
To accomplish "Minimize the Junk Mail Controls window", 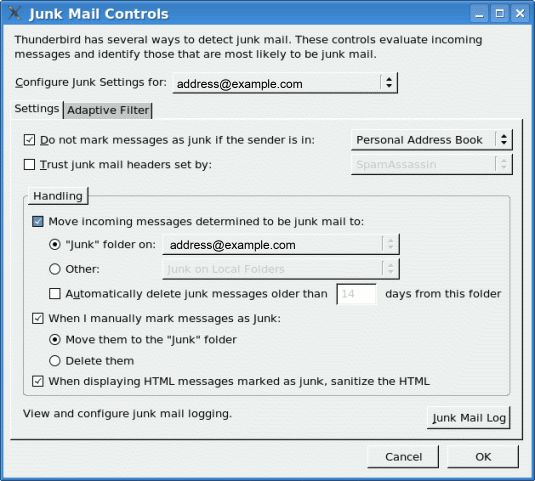I will tap(479, 14).
